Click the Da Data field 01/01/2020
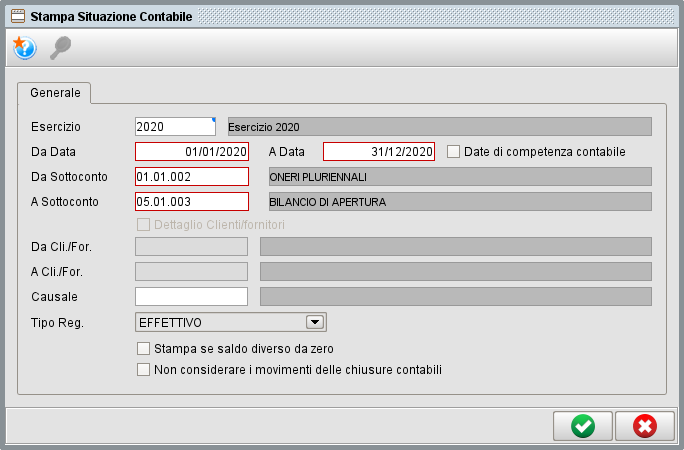Screen dimensions: 684x450 point(191,152)
